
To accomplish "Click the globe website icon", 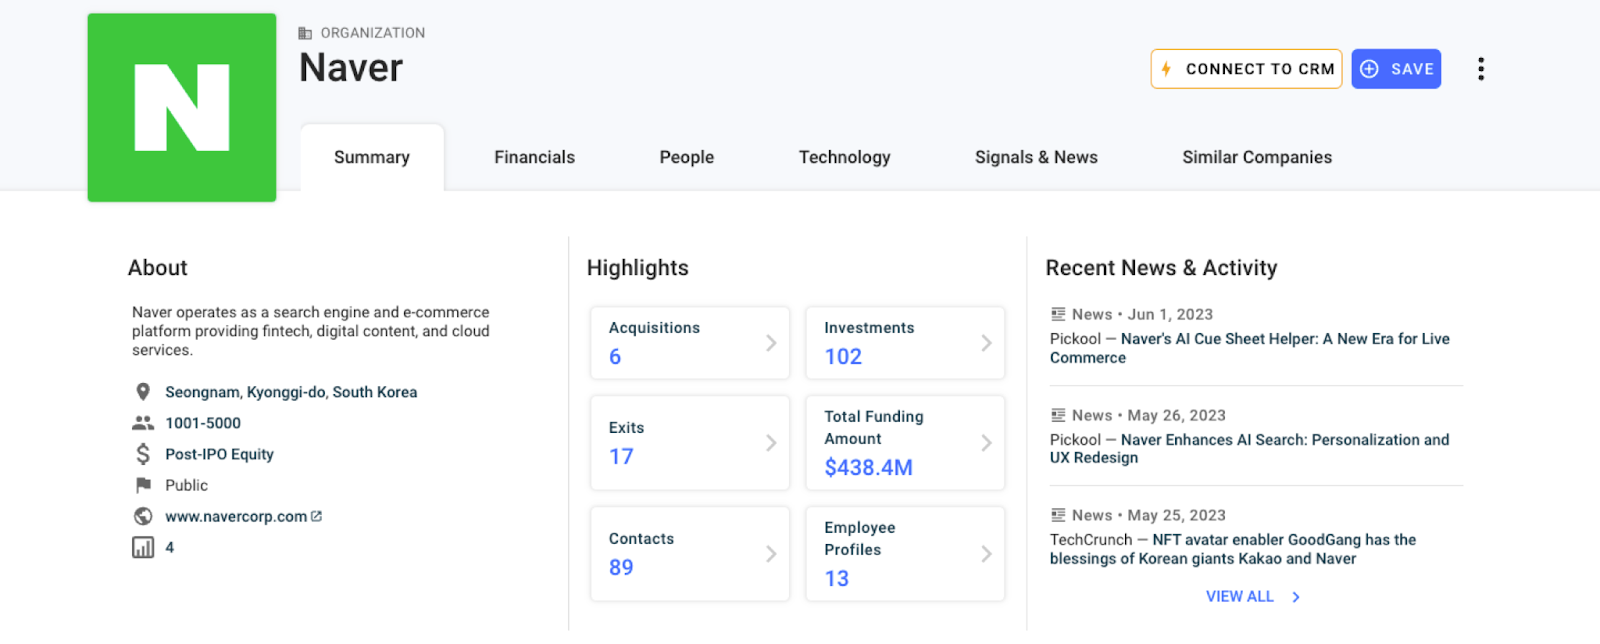I will click(143, 516).
